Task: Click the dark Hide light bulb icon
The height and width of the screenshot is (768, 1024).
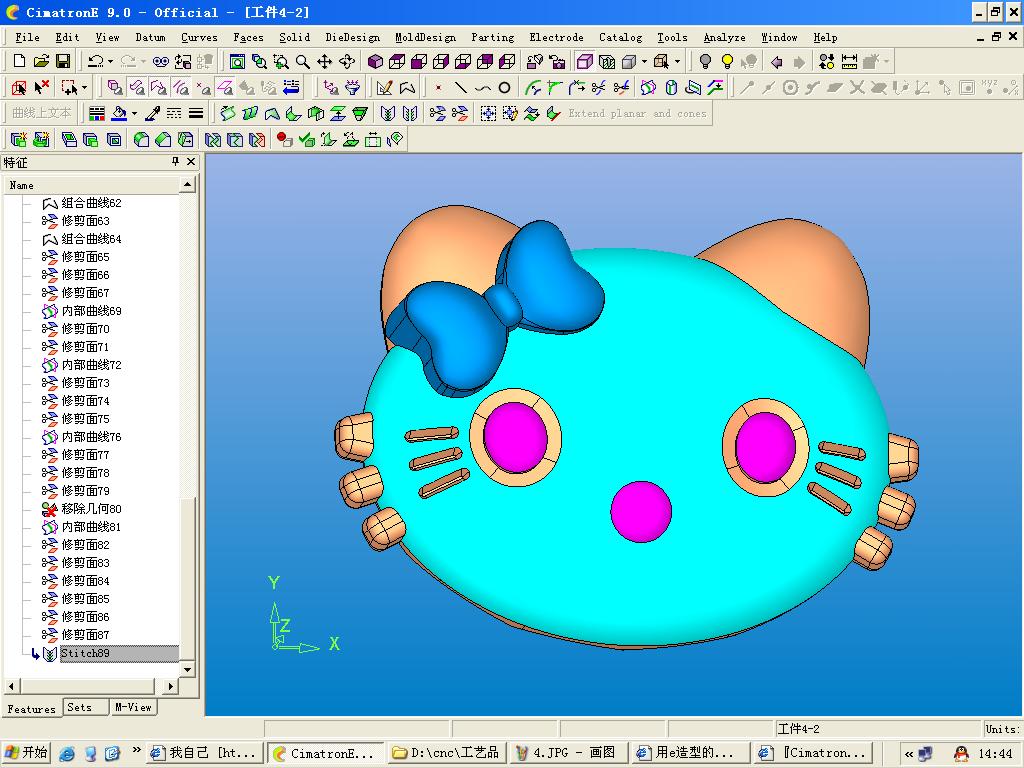Action: point(705,61)
